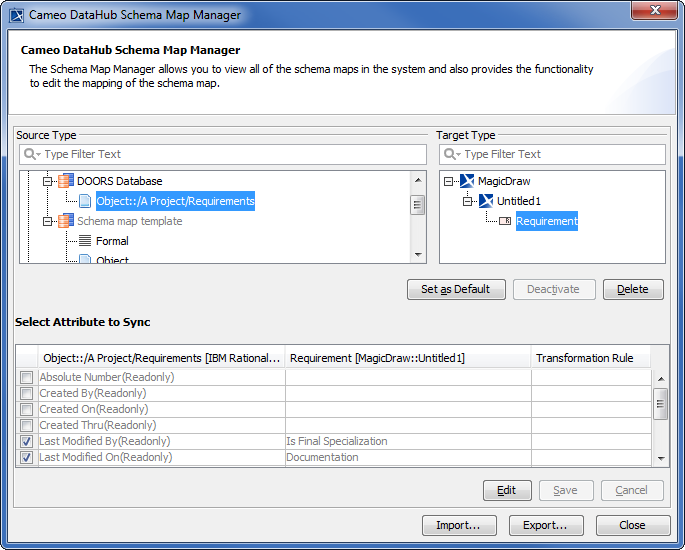
Task: Click the Save button
Action: (566, 490)
